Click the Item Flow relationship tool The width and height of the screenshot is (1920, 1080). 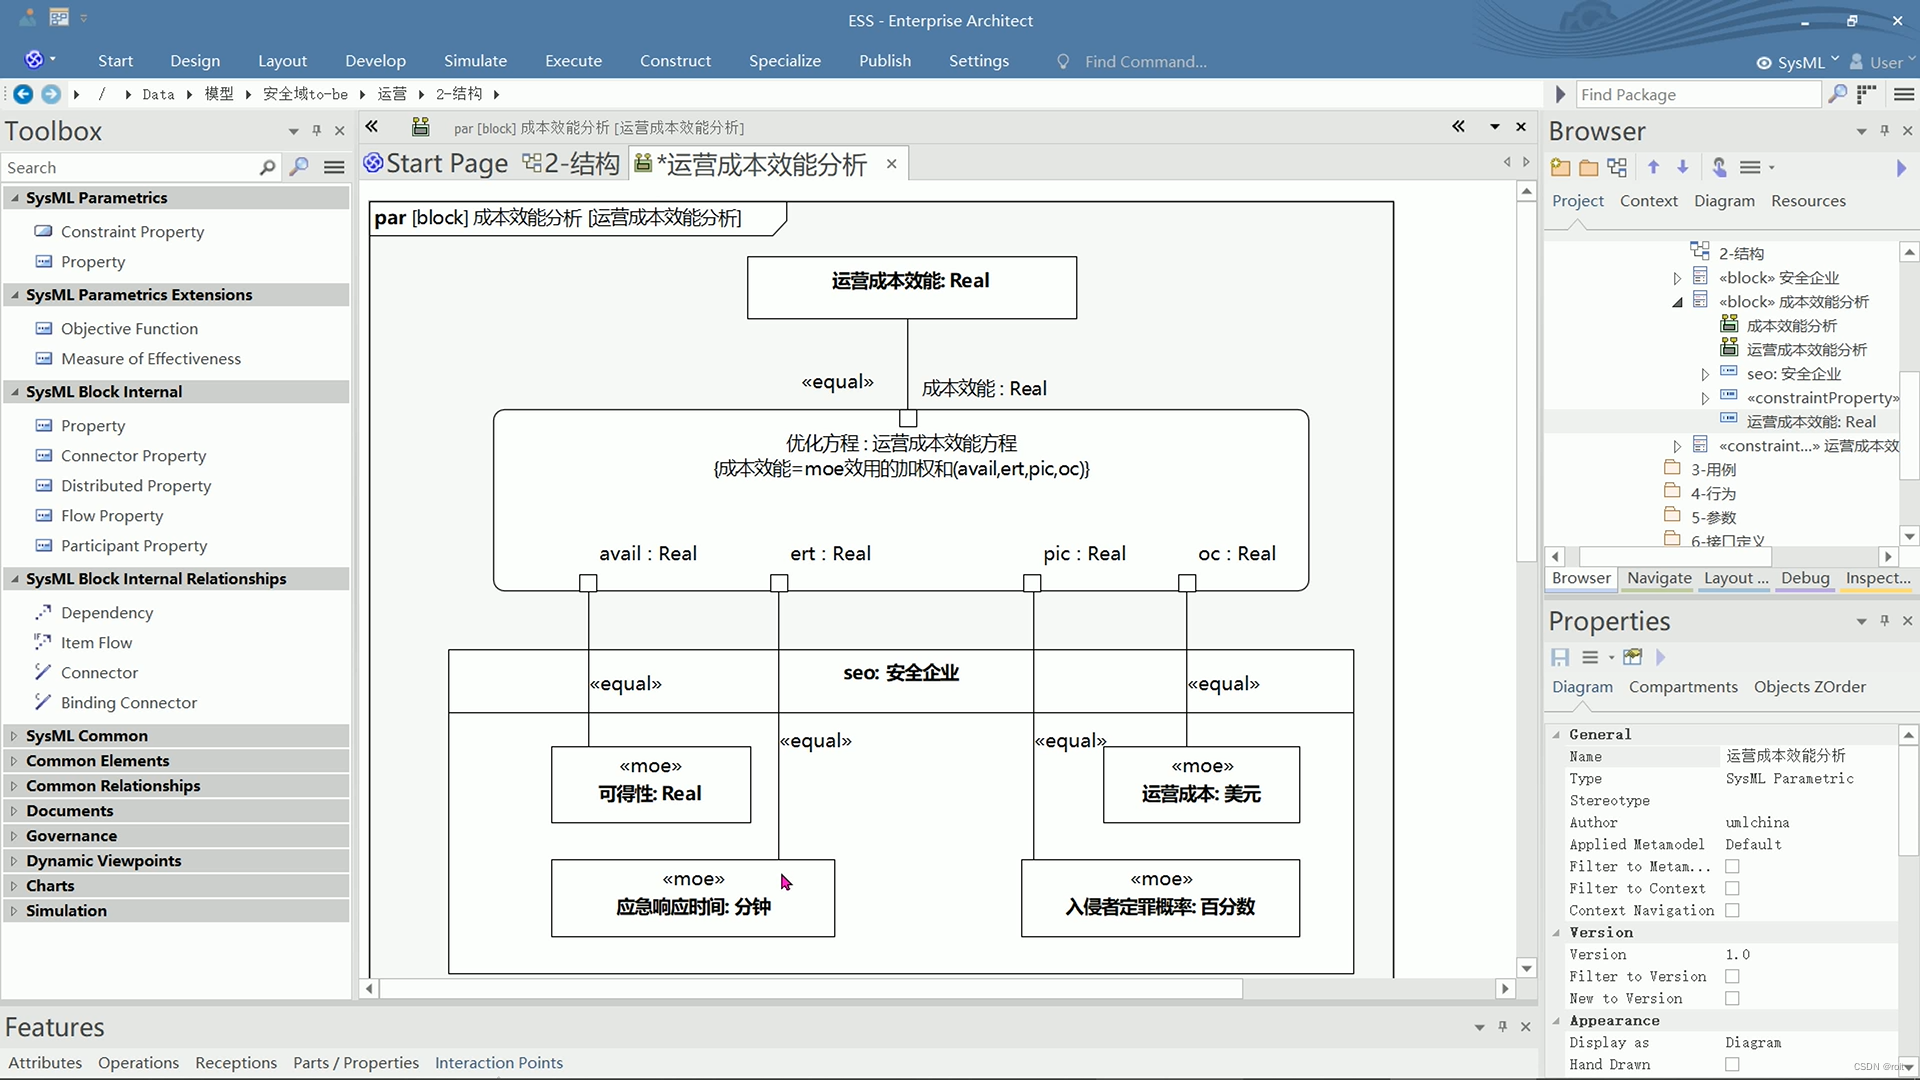pyautogui.click(x=96, y=642)
